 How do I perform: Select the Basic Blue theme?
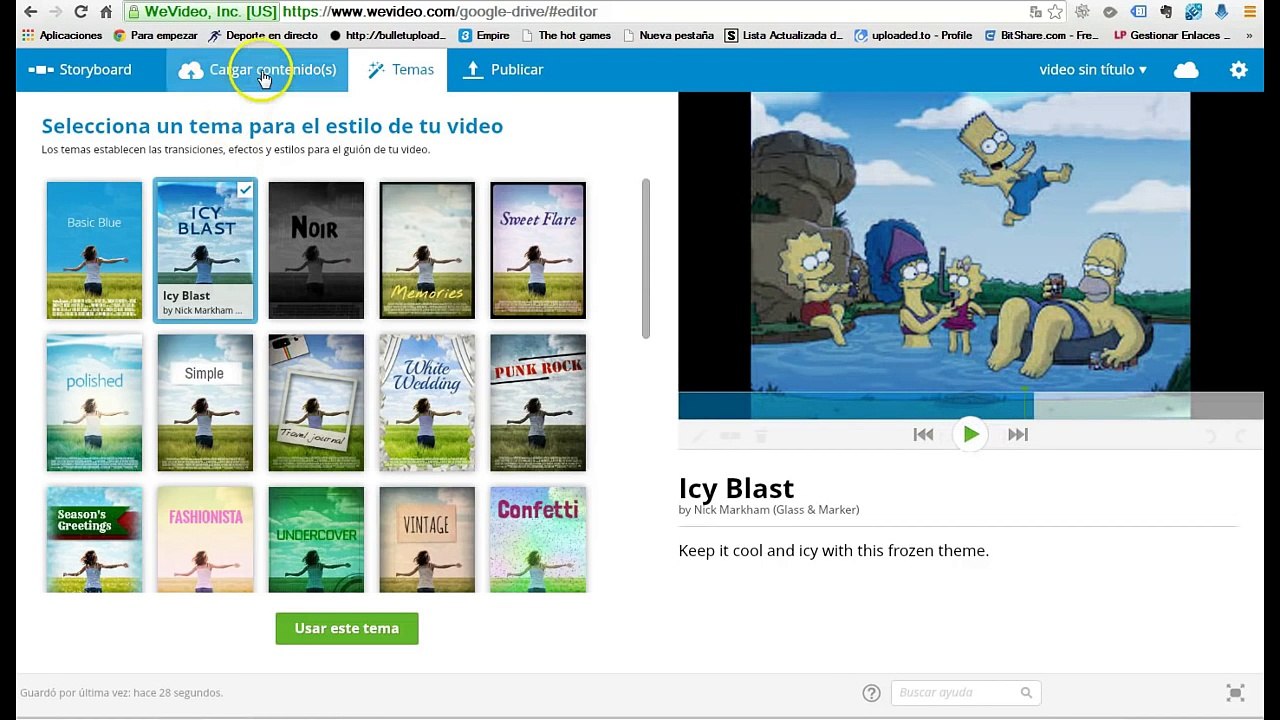[94, 250]
